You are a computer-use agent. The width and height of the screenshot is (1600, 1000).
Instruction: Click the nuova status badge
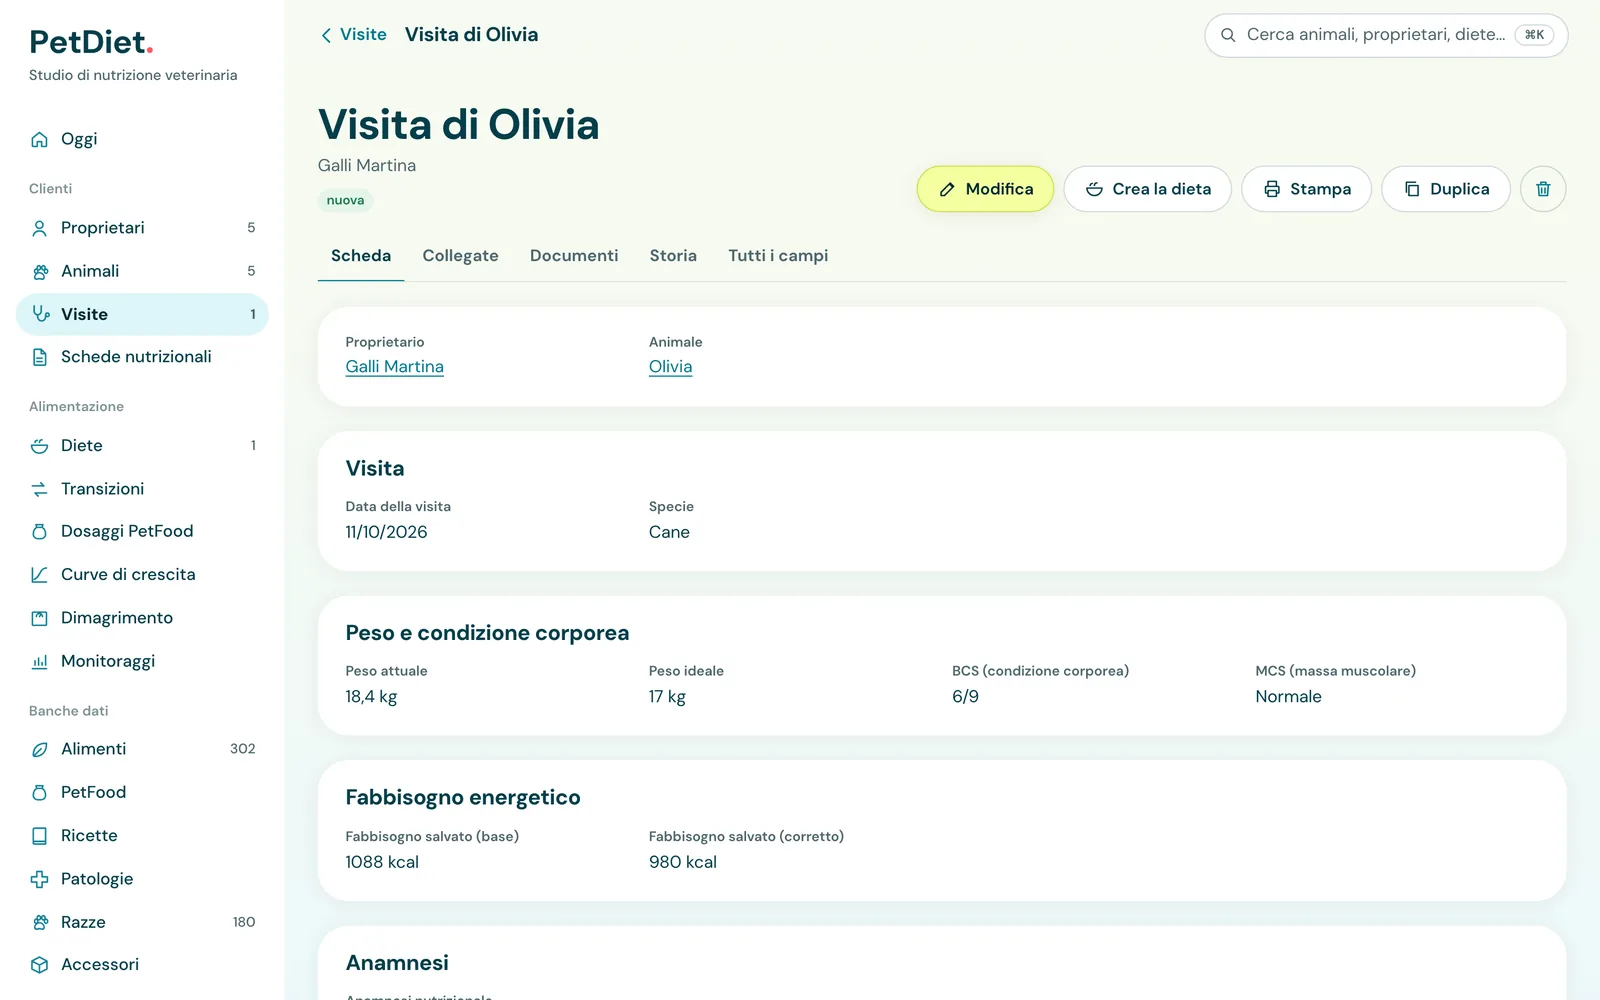(345, 200)
